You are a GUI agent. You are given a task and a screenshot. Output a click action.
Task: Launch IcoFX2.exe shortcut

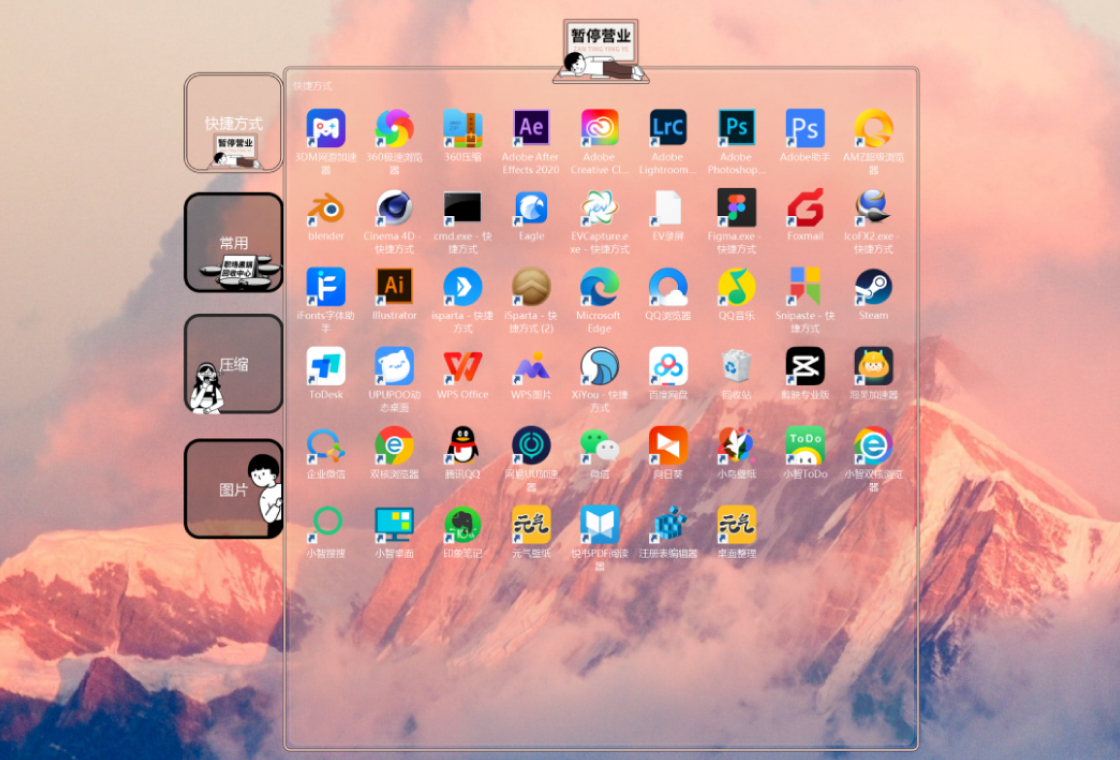point(874,207)
